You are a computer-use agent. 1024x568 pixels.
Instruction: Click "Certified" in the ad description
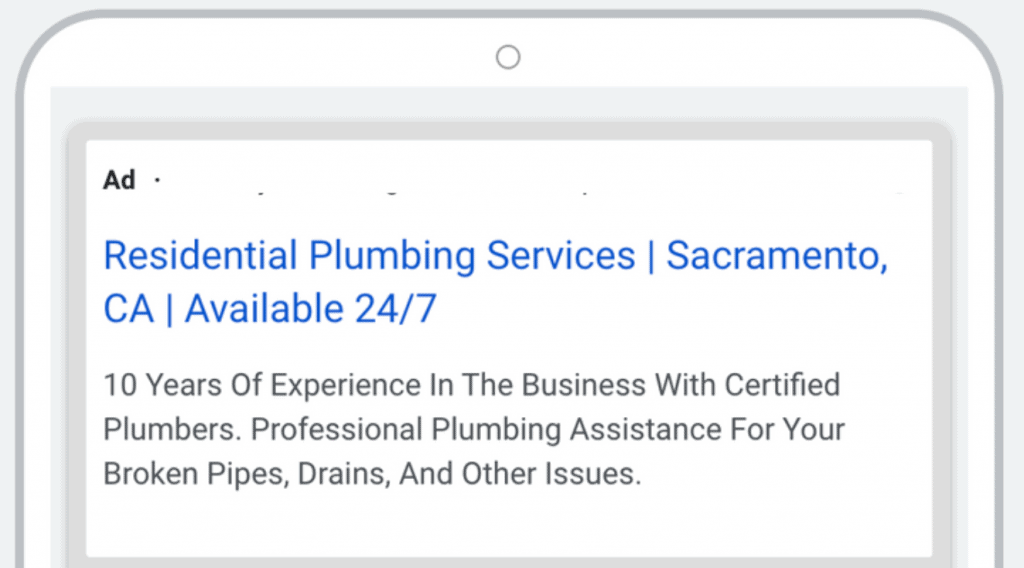pos(781,385)
